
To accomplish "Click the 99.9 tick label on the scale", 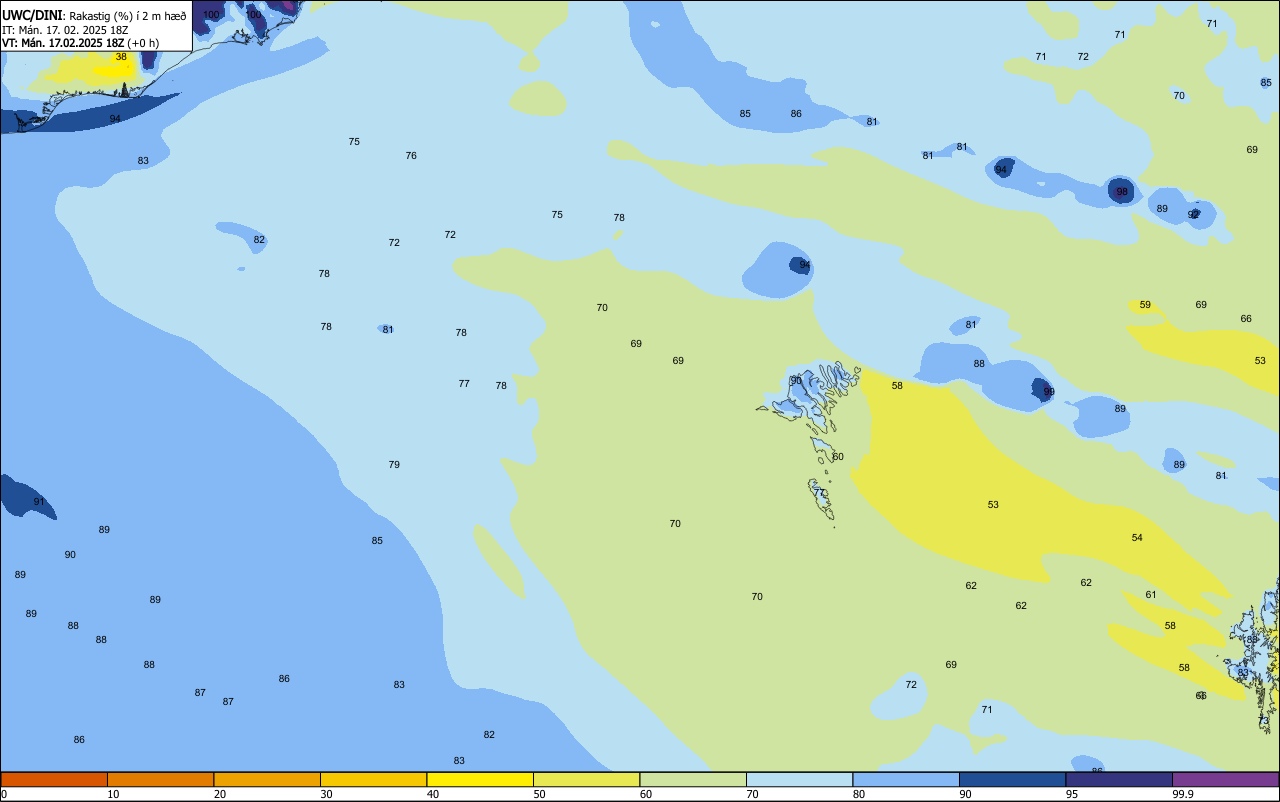I will (1183, 794).
